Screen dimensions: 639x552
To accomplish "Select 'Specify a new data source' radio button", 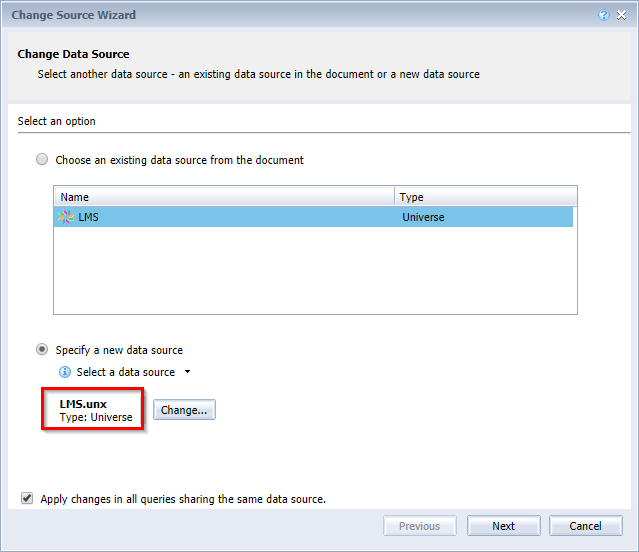I will (x=42, y=350).
